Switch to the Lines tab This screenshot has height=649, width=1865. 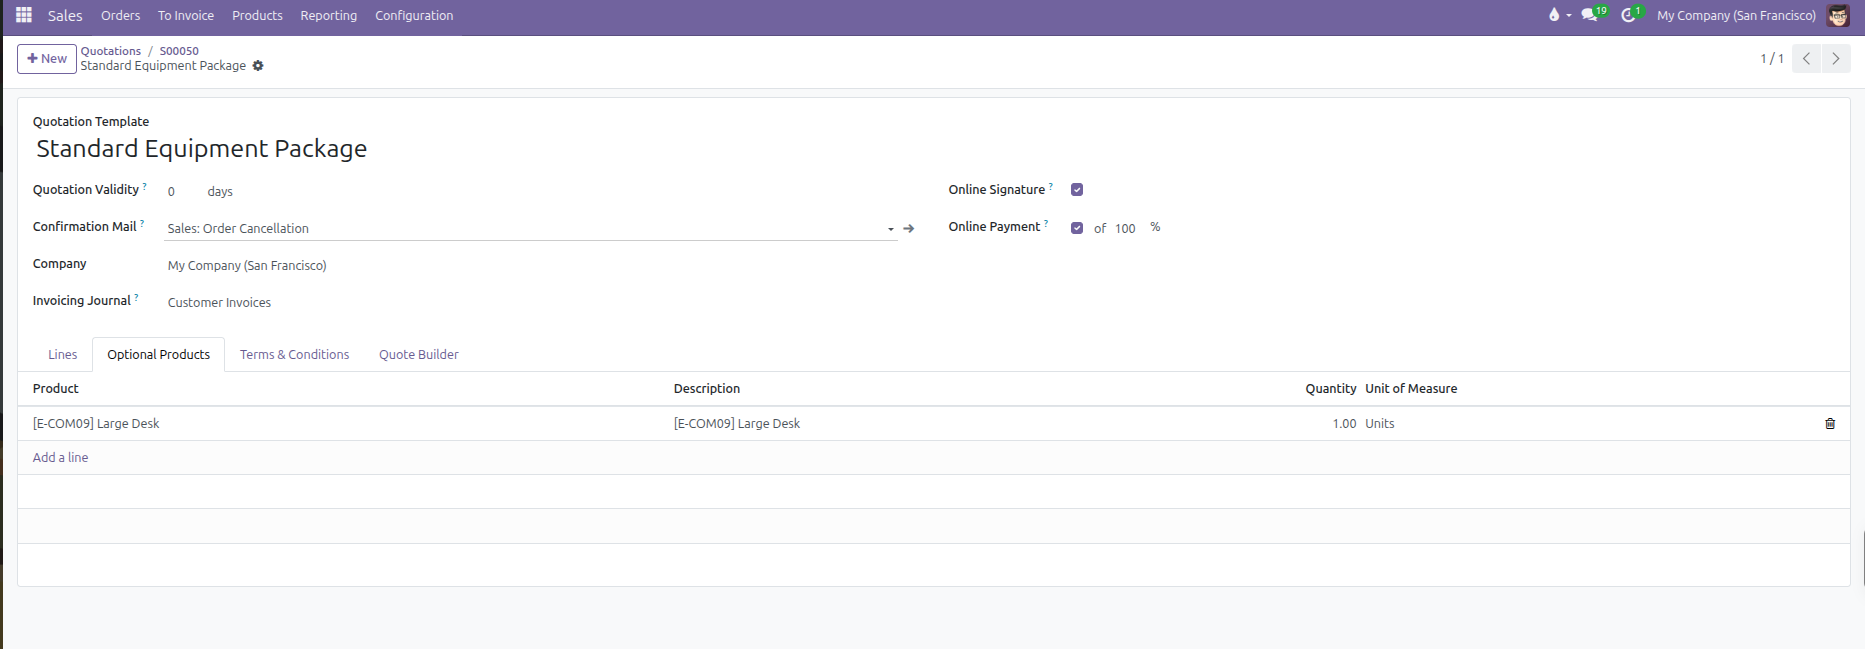pyautogui.click(x=62, y=355)
